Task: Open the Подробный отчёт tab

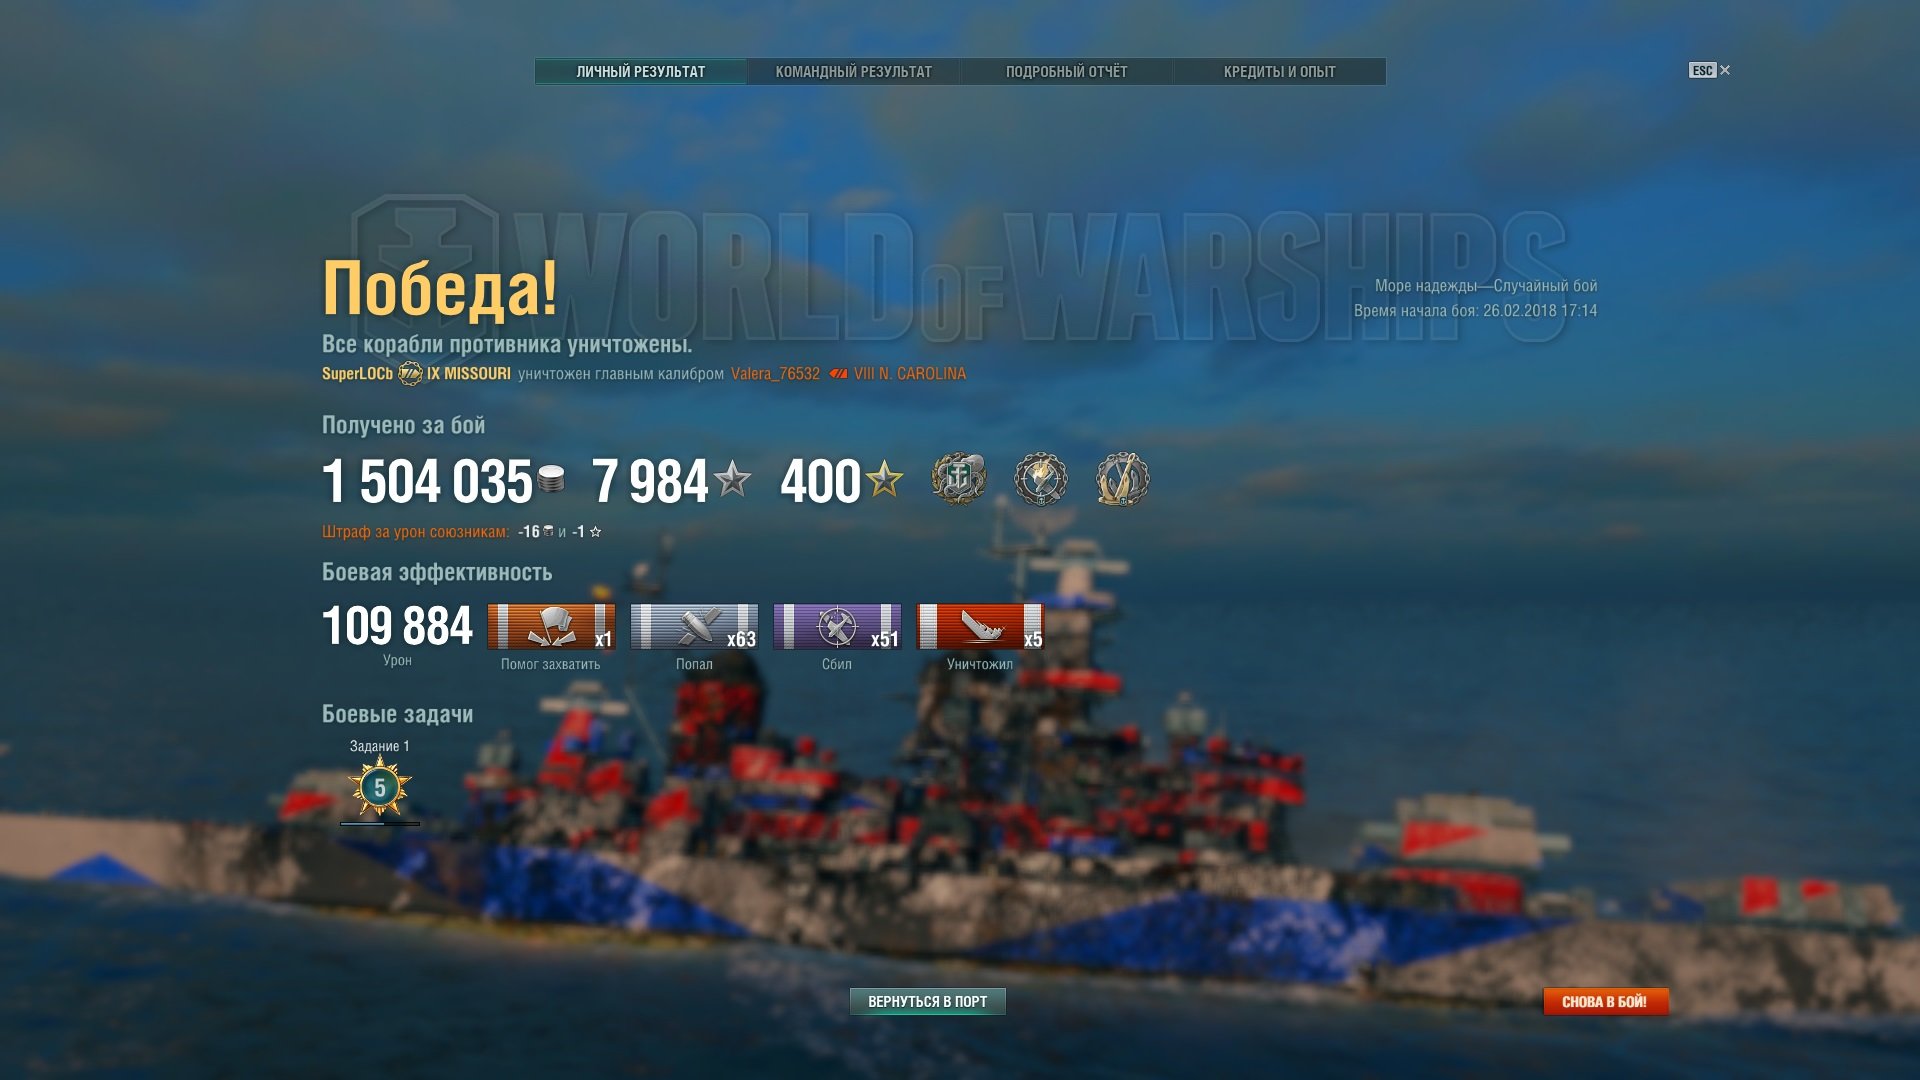Action: click(1066, 72)
